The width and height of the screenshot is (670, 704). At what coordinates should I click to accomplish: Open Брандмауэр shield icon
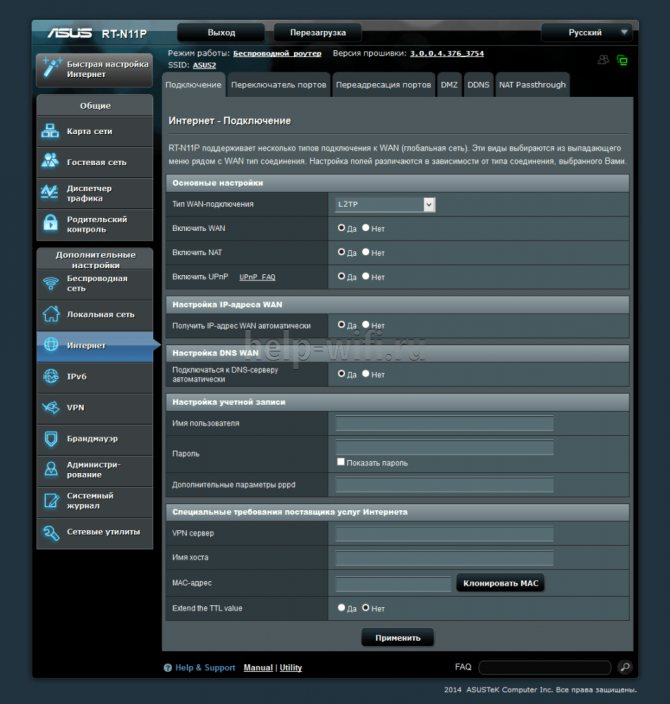[51, 439]
